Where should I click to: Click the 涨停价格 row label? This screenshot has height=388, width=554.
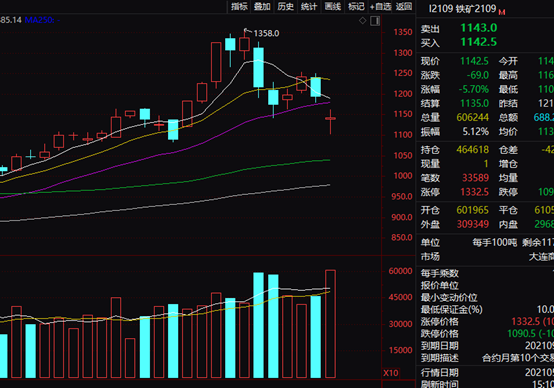coord(440,322)
